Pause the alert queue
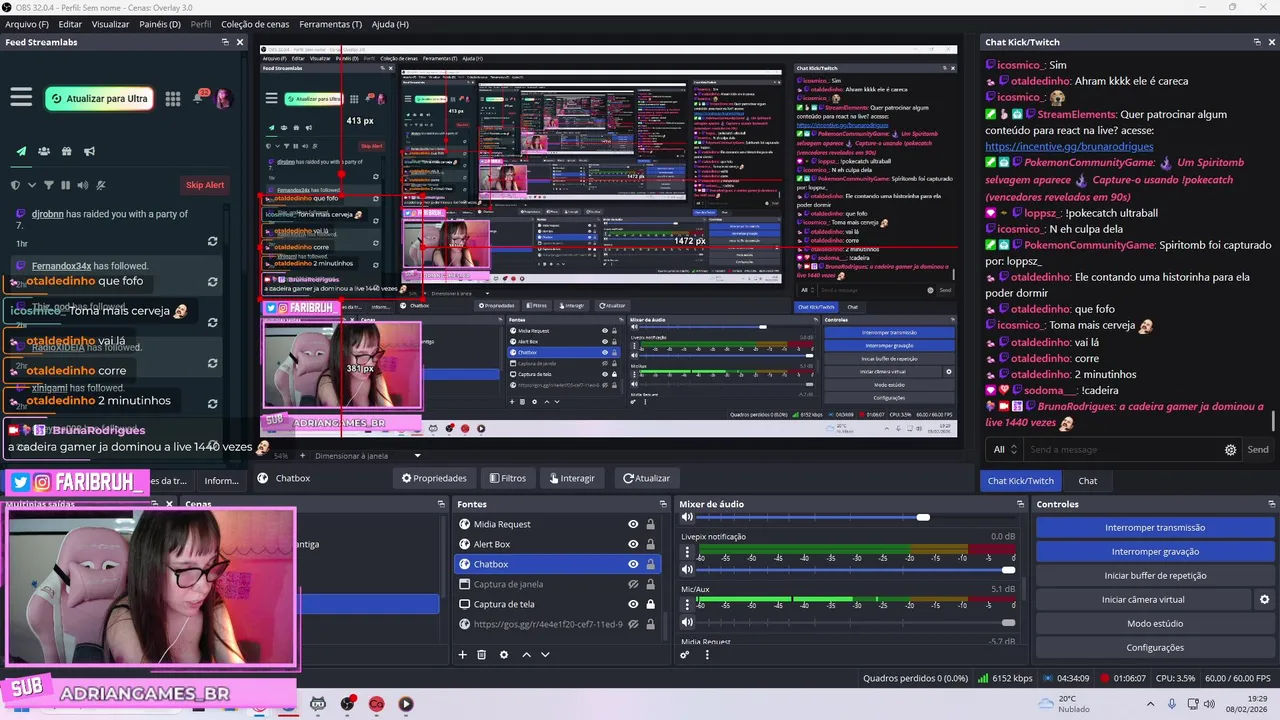The width and height of the screenshot is (1280, 720). click(x=66, y=185)
